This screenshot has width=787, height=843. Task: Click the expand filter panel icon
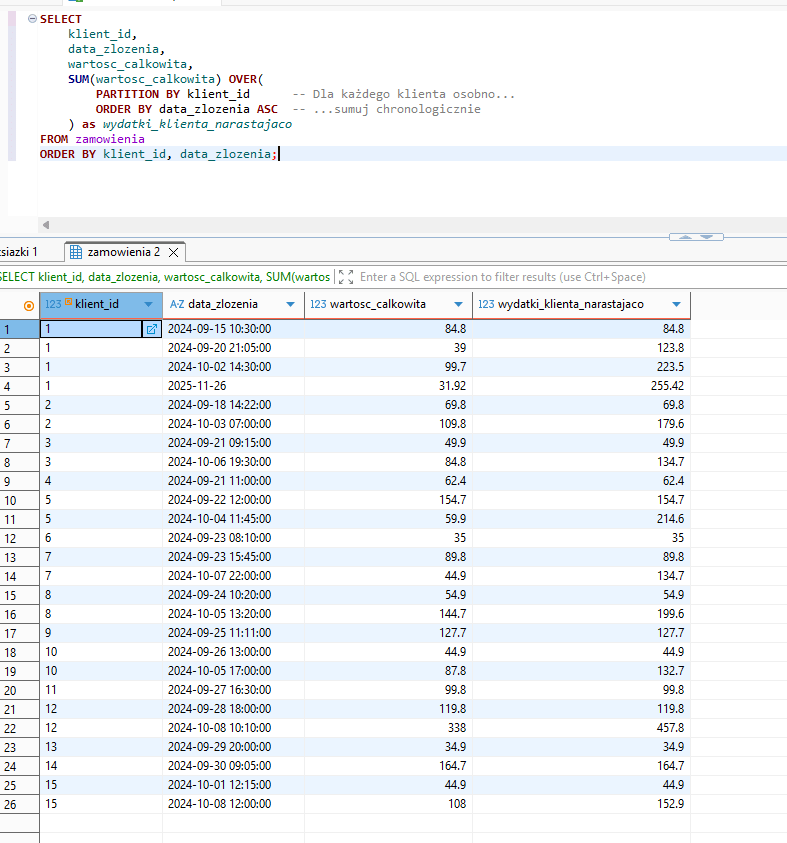[x=346, y=277]
